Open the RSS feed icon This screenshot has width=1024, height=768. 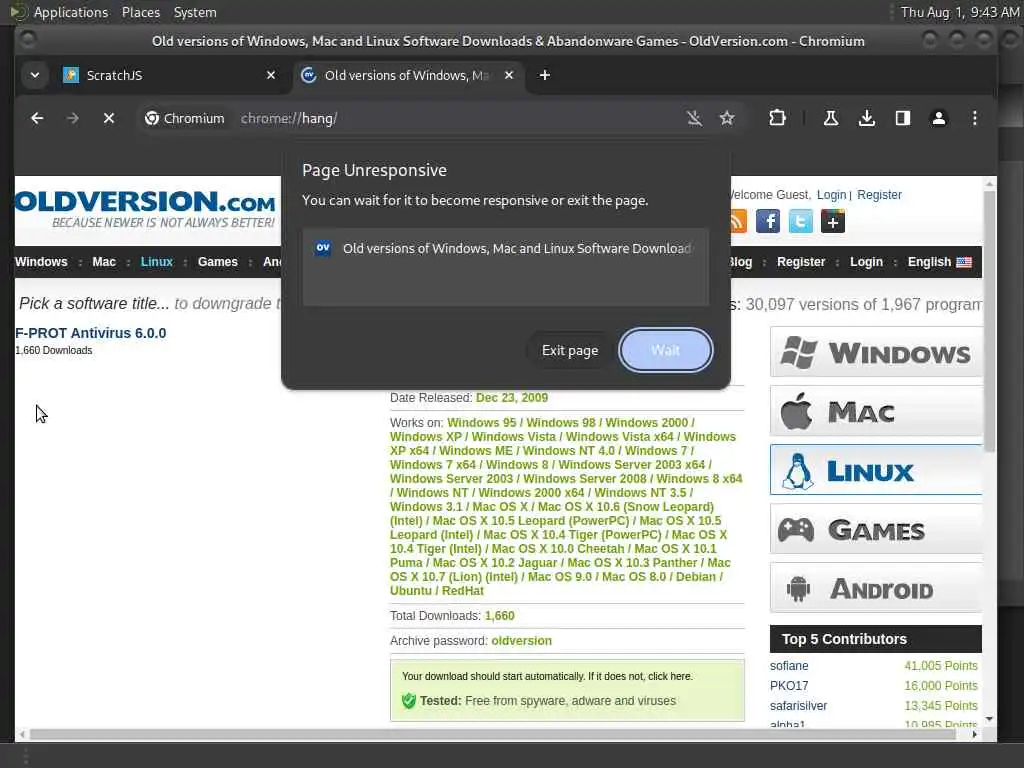pos(738,221)
